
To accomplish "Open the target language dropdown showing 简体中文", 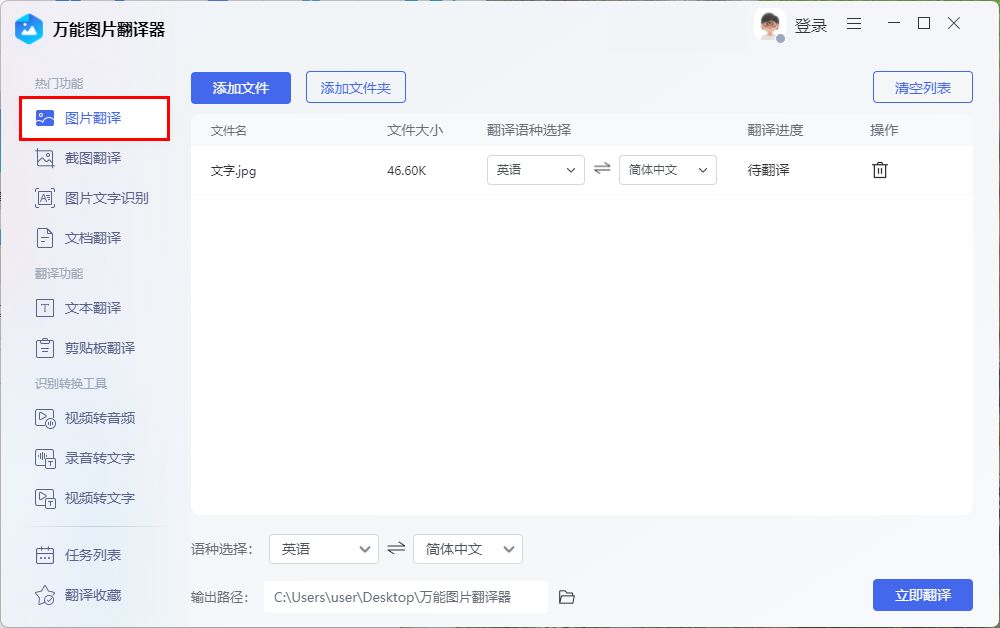I will [x=668, y=170].
